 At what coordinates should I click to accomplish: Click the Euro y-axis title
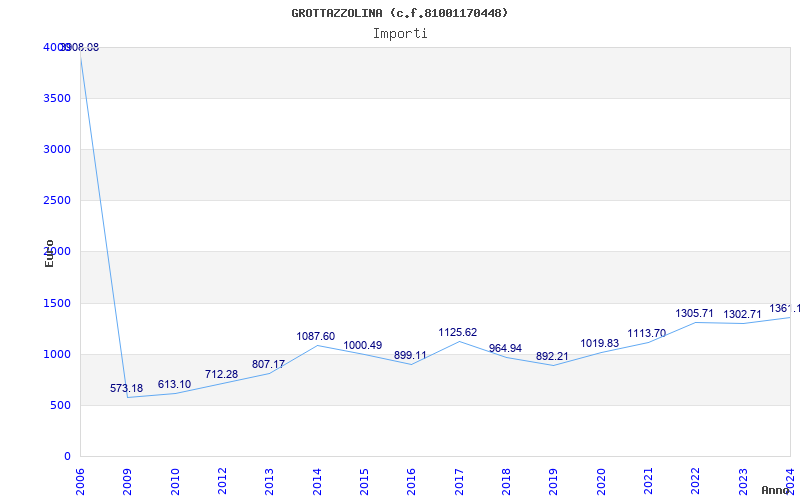click(49, 253)
